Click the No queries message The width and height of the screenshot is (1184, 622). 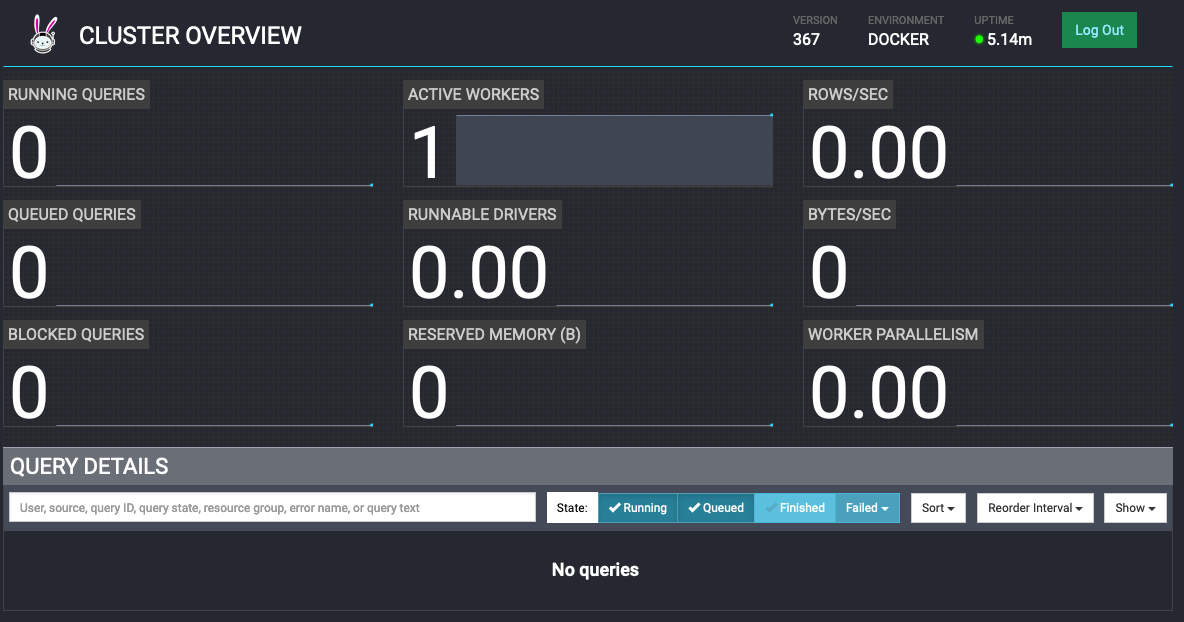point(595,570)
